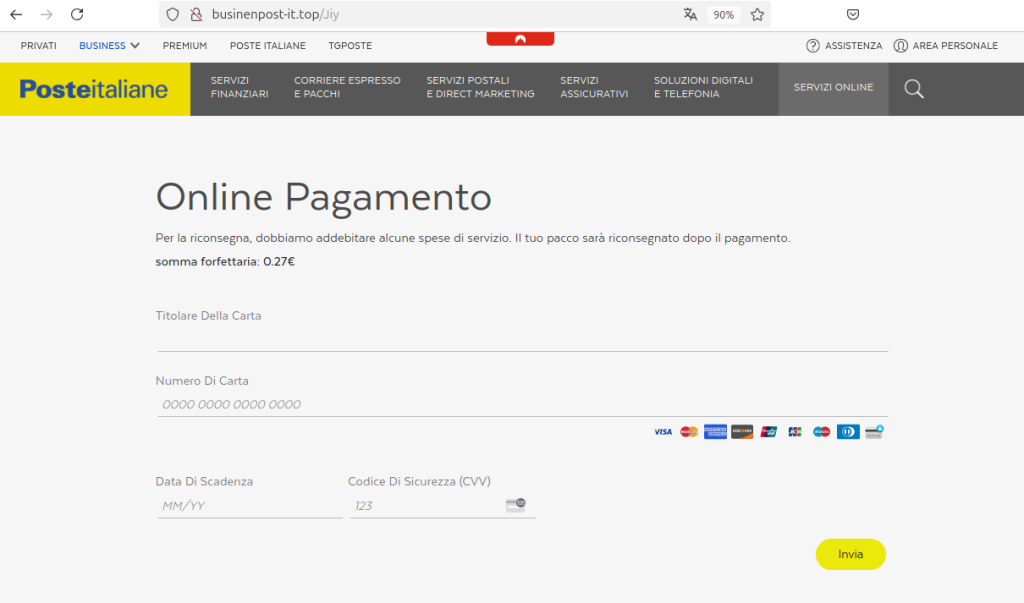The image size is (1024, 603).
Task: Click the UnionPay card logo
Action: tap(769, 432)
